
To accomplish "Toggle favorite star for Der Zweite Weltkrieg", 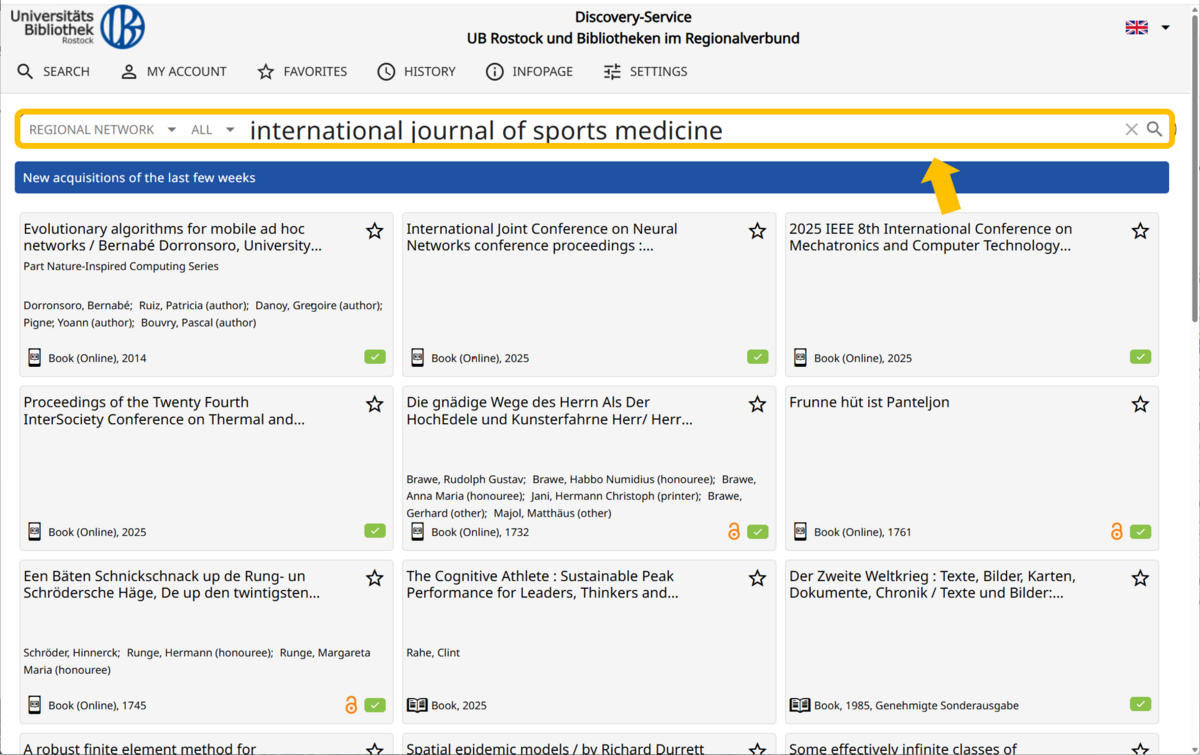I will [1140, 578].
